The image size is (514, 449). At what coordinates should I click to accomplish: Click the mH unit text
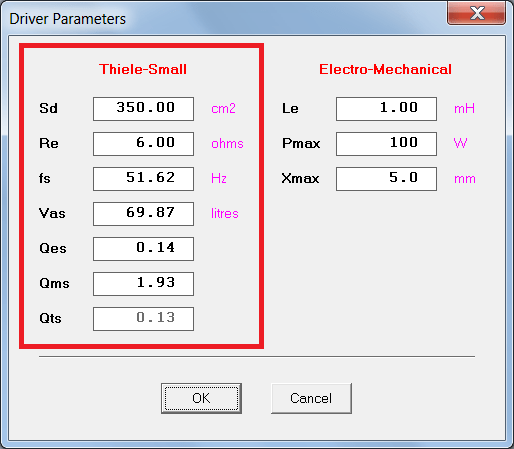tap(464, 109)
